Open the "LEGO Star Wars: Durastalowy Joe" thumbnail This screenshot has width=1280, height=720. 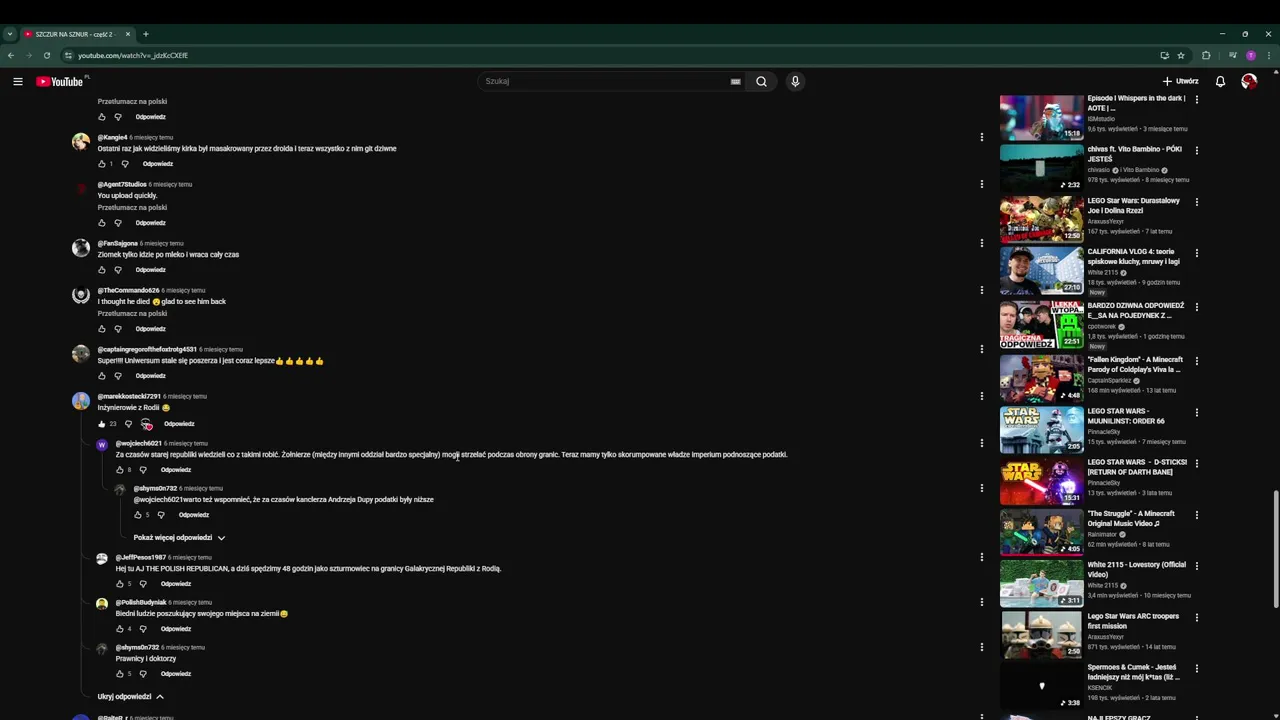[1041, 219]
